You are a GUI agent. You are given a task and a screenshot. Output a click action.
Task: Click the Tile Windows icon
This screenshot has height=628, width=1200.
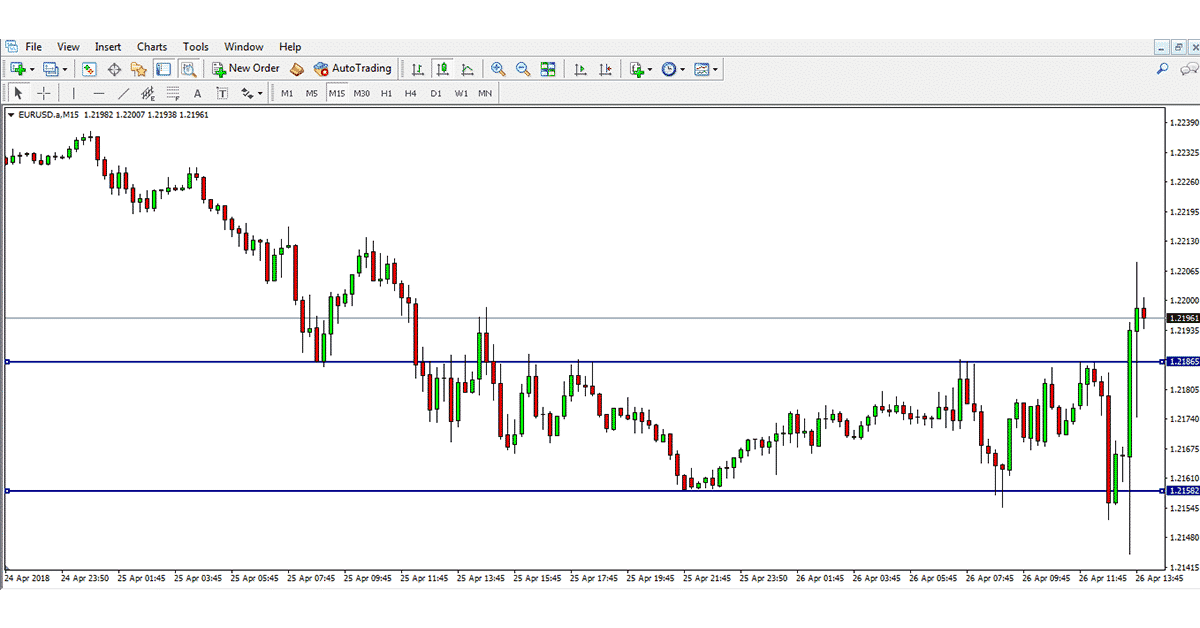[x=548, y=68]
